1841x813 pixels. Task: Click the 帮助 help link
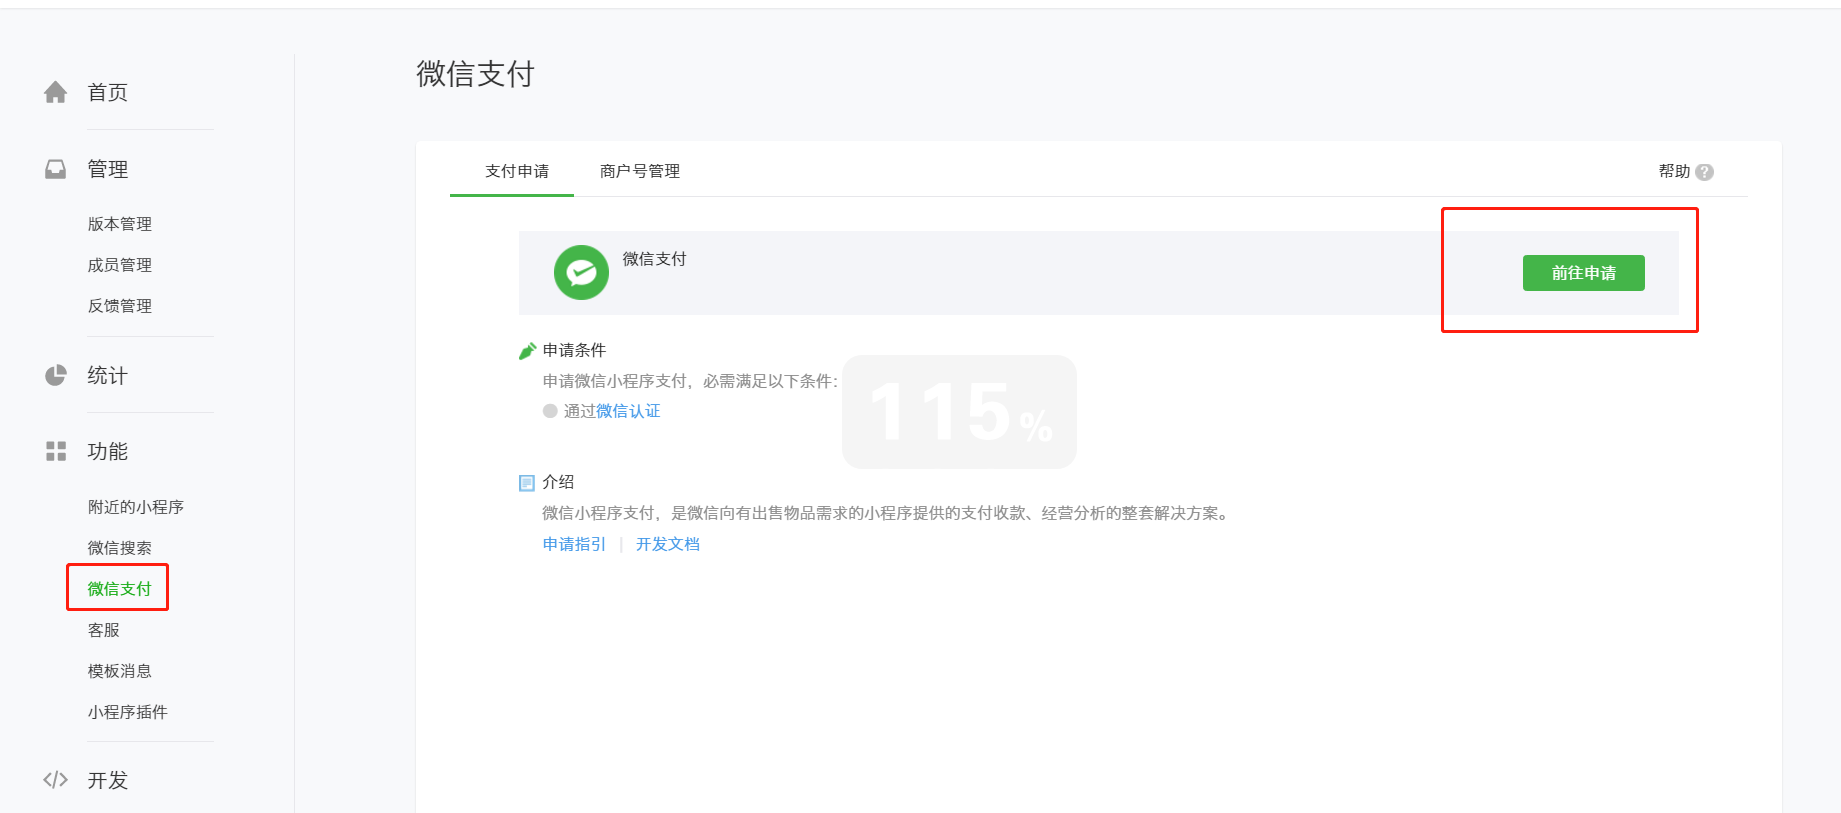[1675, 171]
